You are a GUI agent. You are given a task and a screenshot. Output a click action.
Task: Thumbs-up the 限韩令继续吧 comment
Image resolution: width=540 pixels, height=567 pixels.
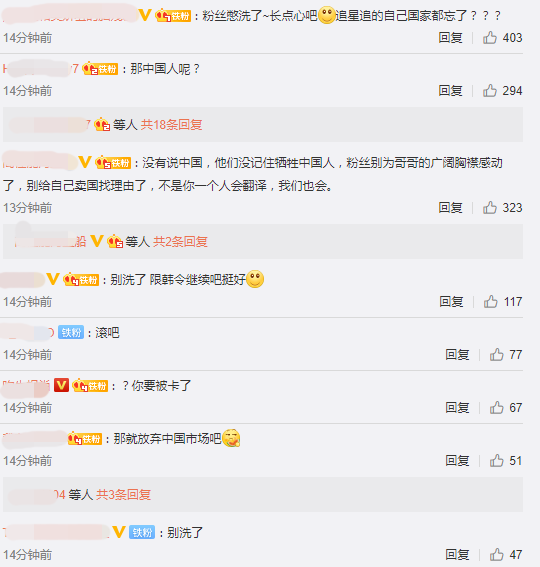491,302
